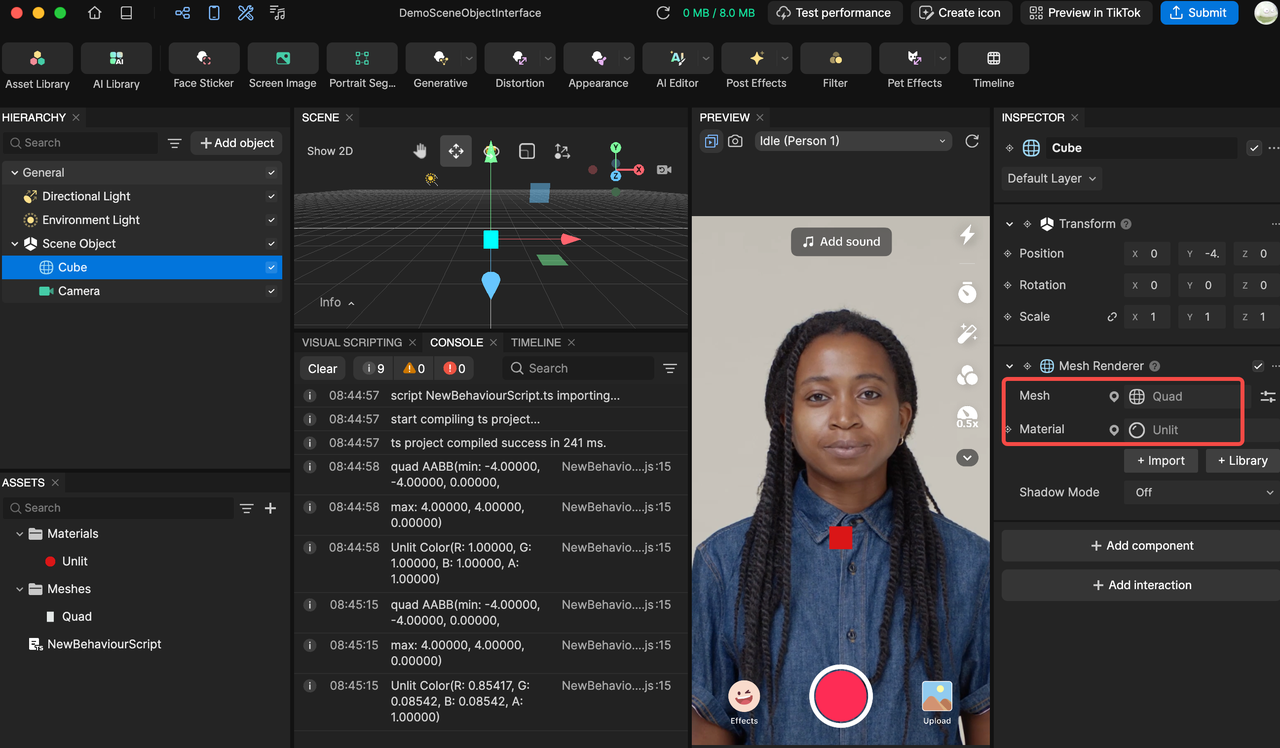Add a Face Sticker object
1280x748 pixels.
[204, 67]
